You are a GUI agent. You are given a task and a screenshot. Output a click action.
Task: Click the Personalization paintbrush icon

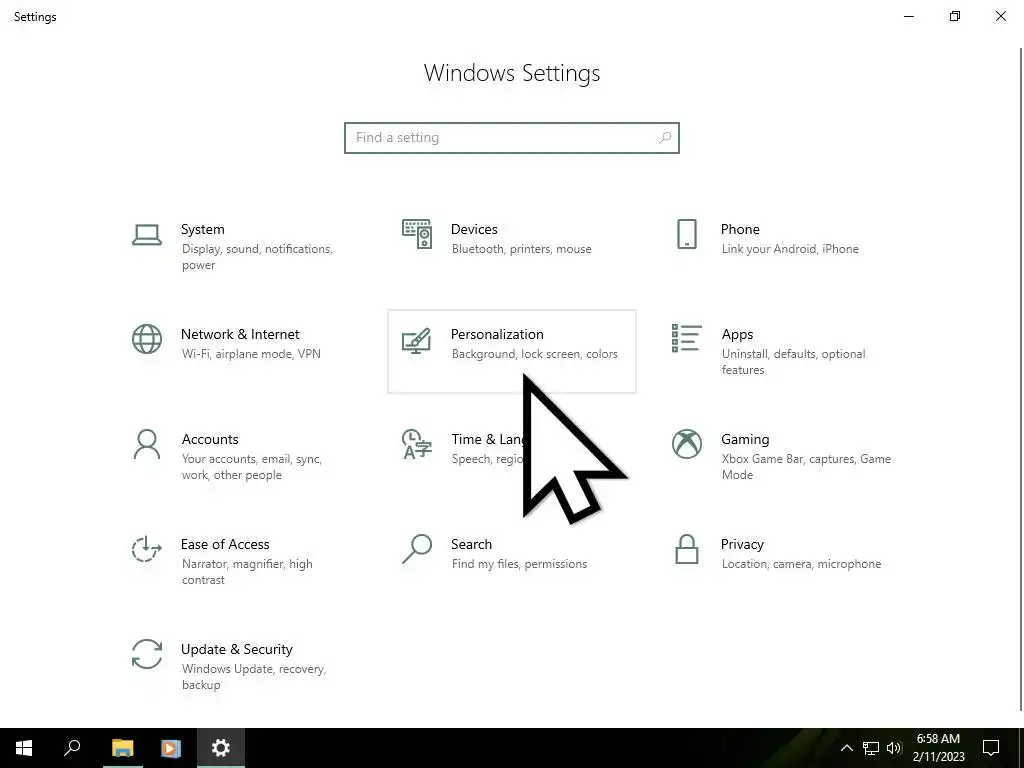click(x=417, y=340)
